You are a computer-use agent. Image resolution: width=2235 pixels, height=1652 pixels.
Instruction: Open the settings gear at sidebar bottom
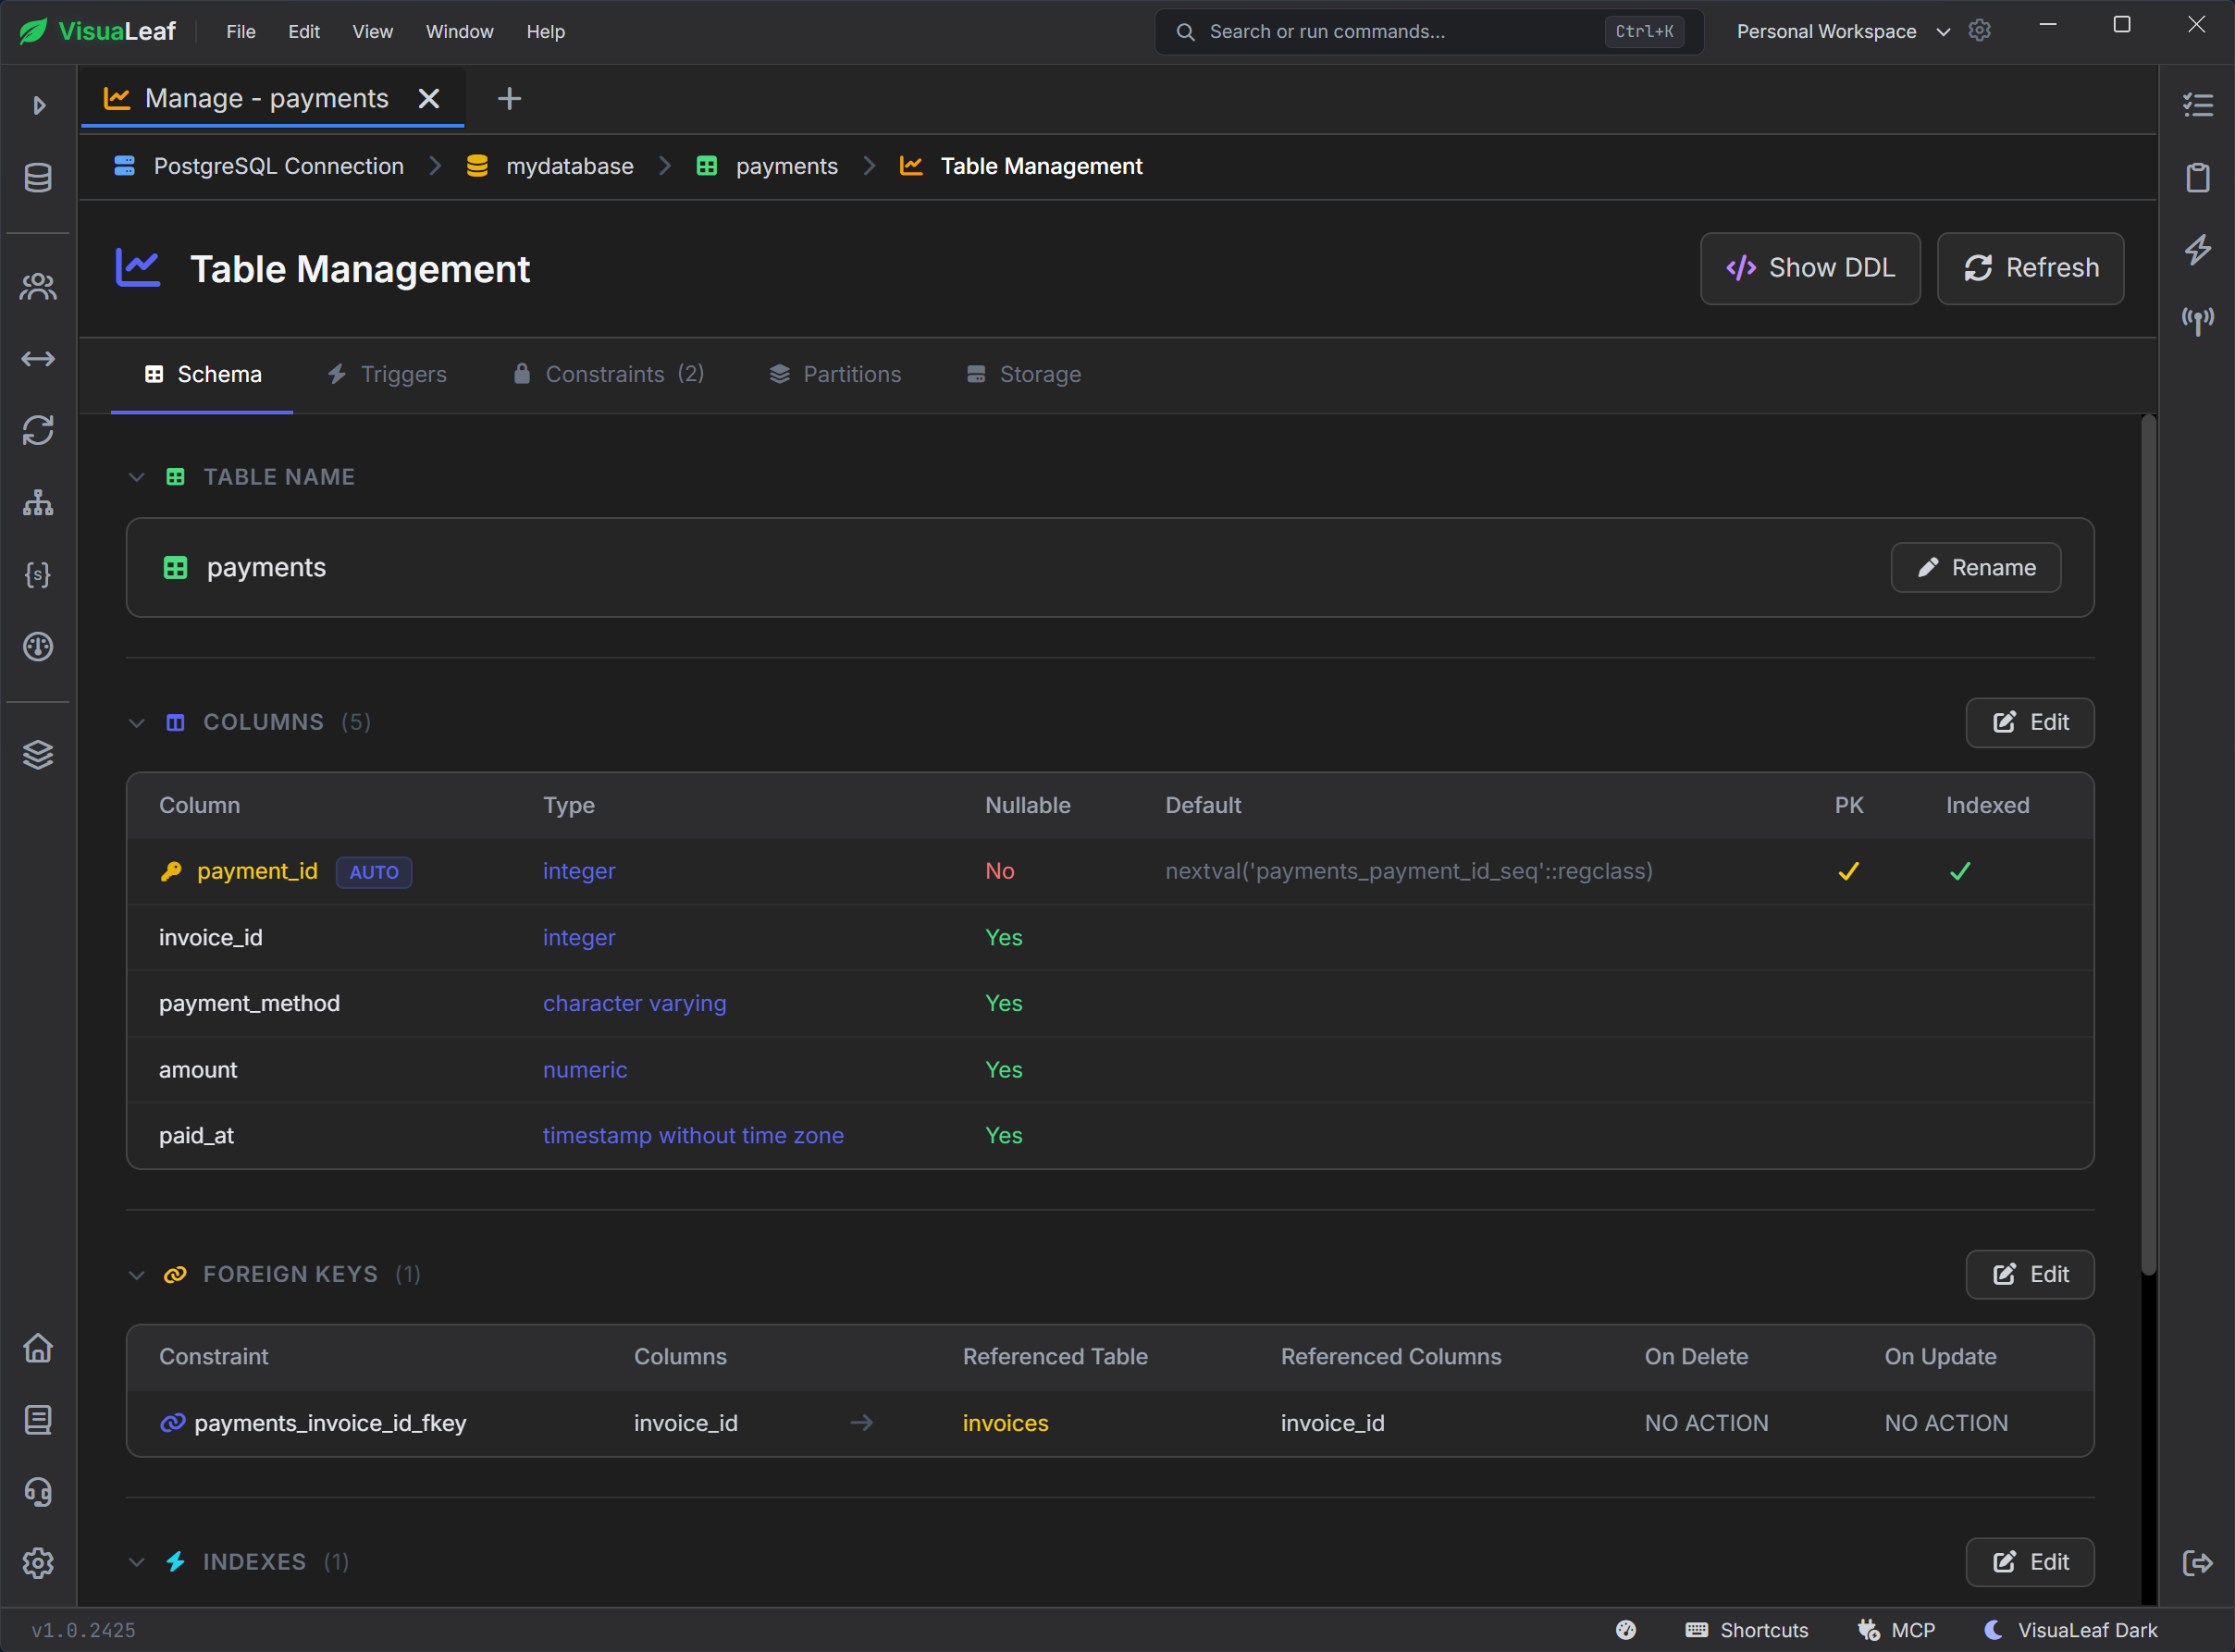[38, 1564]
